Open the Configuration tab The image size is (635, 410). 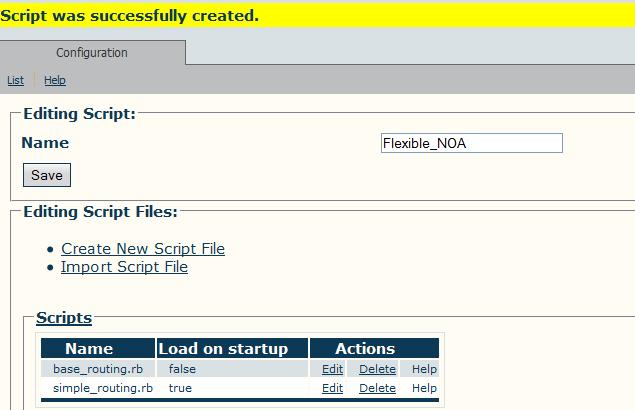92,53
